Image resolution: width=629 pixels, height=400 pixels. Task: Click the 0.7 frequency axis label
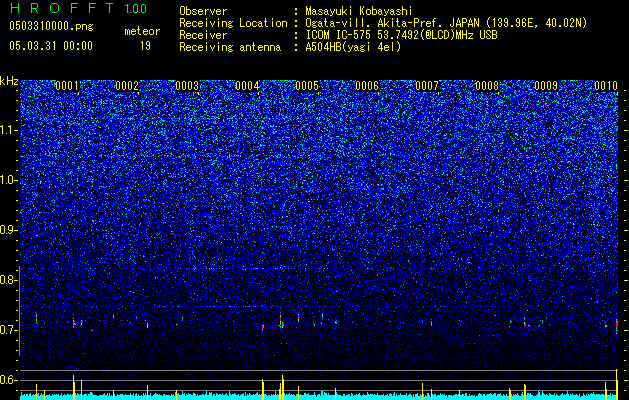(9, 330)
